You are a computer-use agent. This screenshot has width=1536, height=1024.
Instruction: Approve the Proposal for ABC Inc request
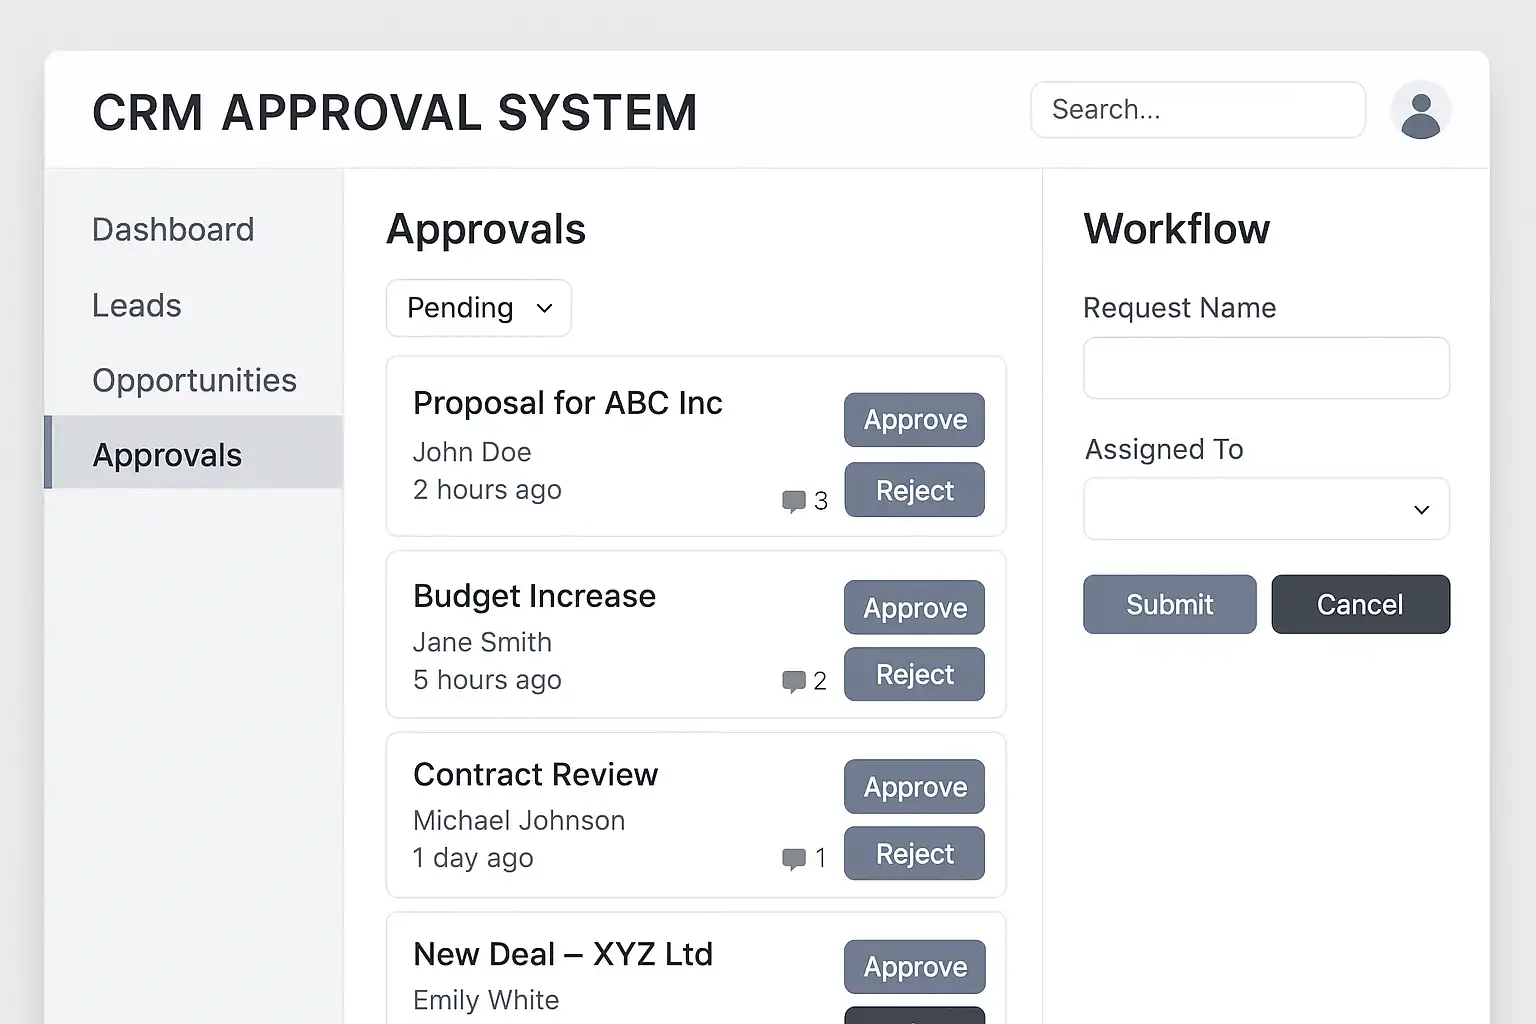click(914, 420)
